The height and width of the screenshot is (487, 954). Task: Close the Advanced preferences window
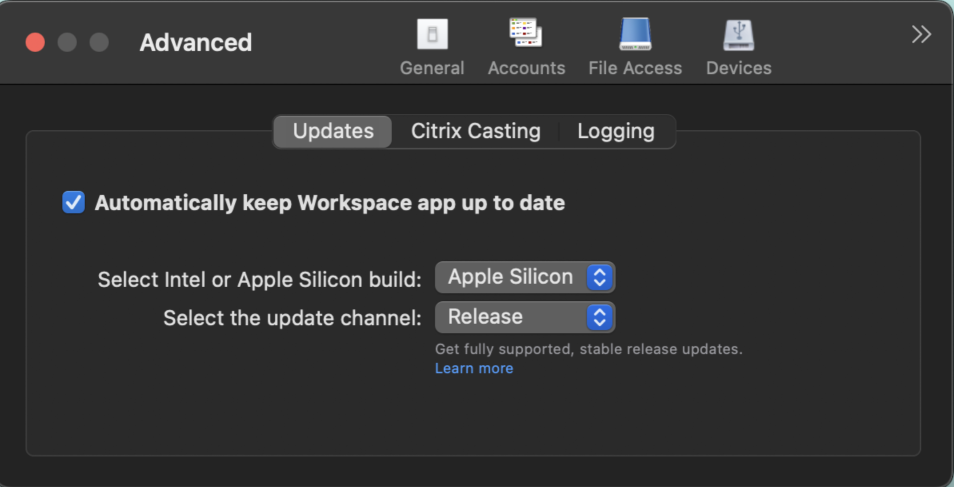tap(35, 43)
